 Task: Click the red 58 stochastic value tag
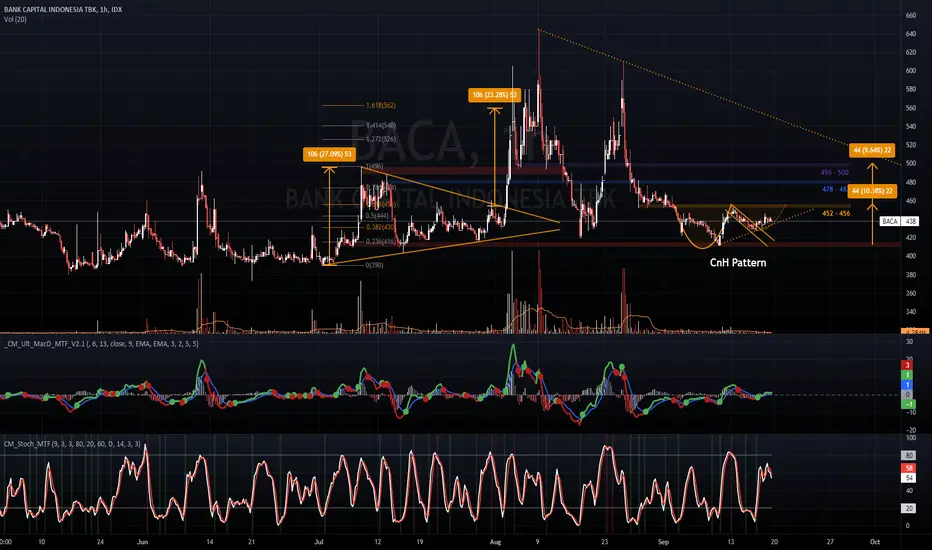[x=909, y=469]
